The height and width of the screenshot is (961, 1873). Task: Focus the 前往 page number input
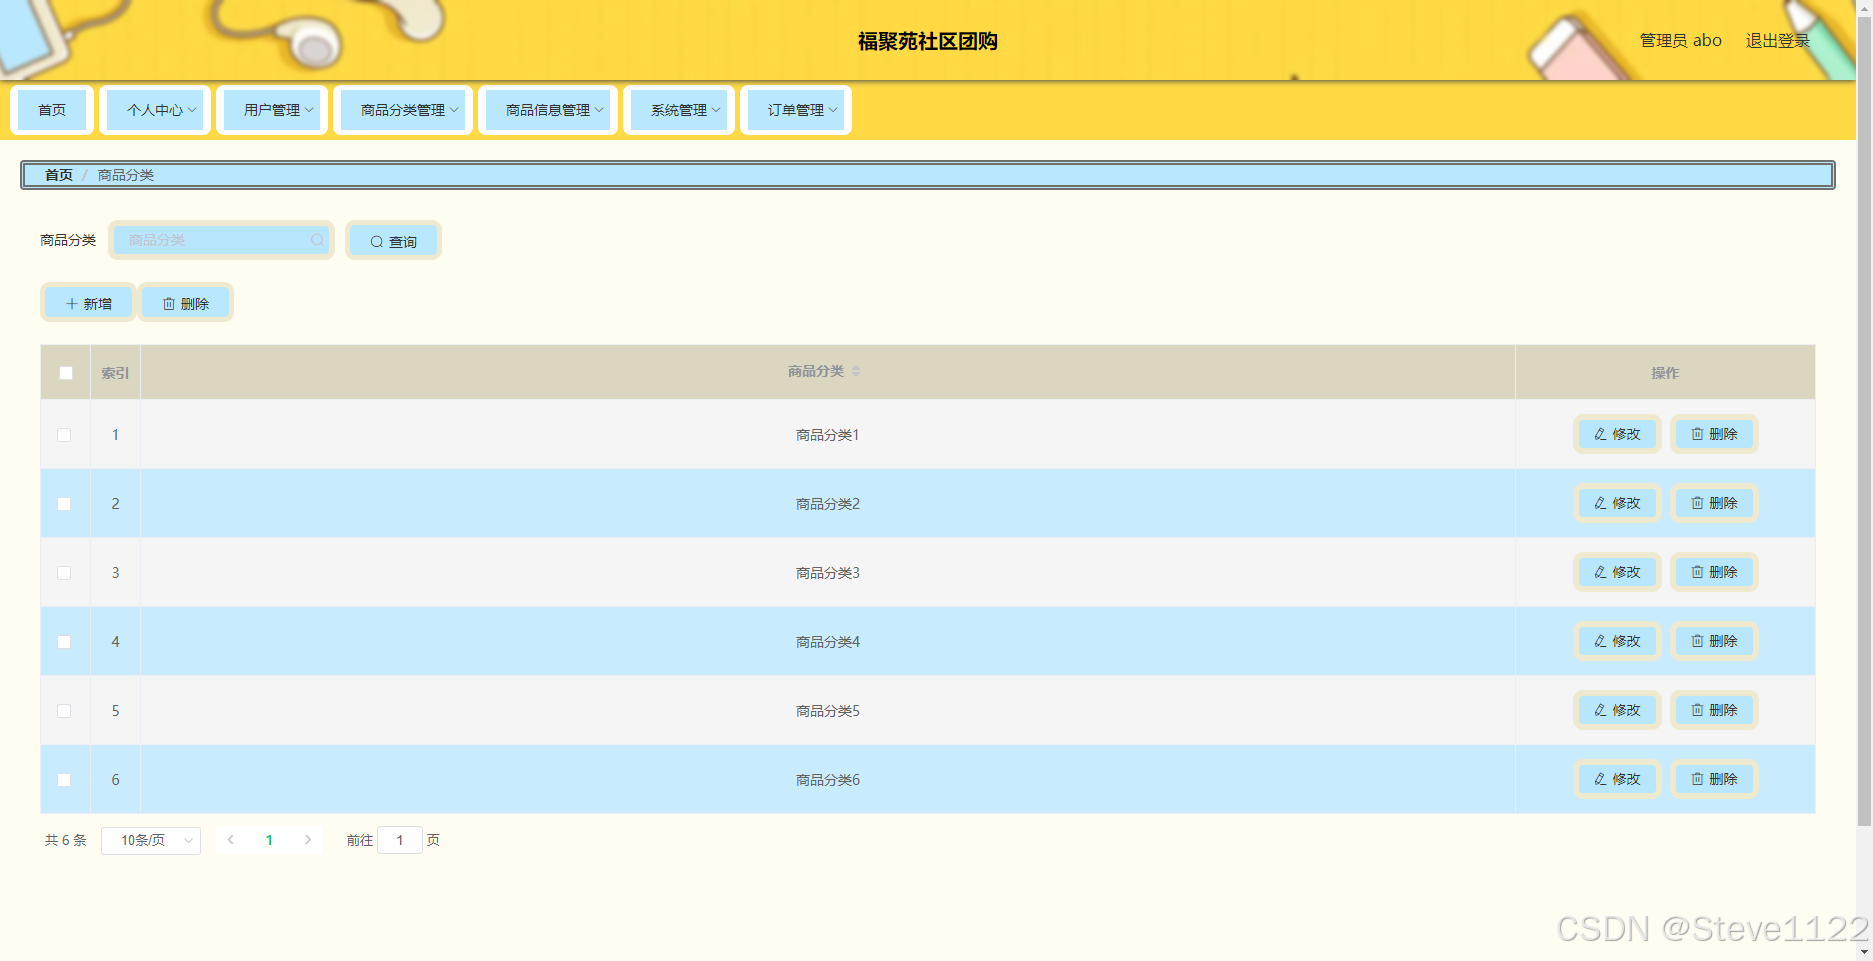[x=400, y=840]
